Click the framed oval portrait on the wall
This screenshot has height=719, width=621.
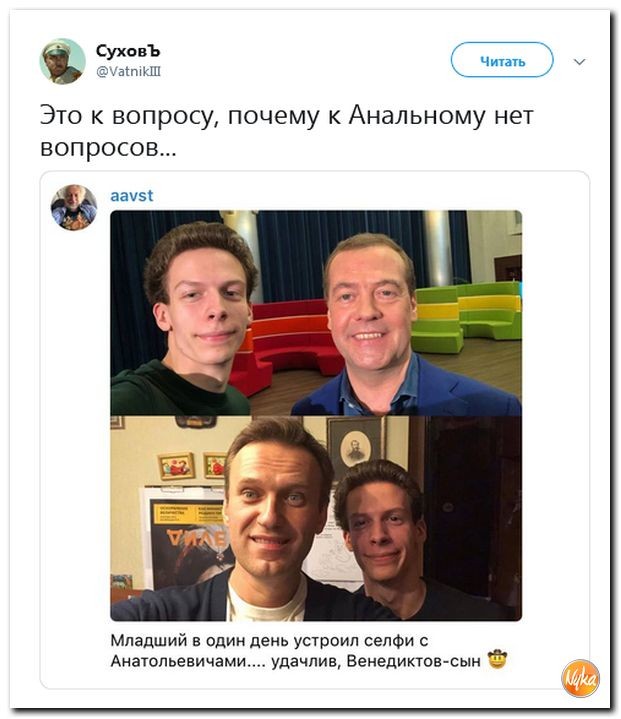coord(355,446)
